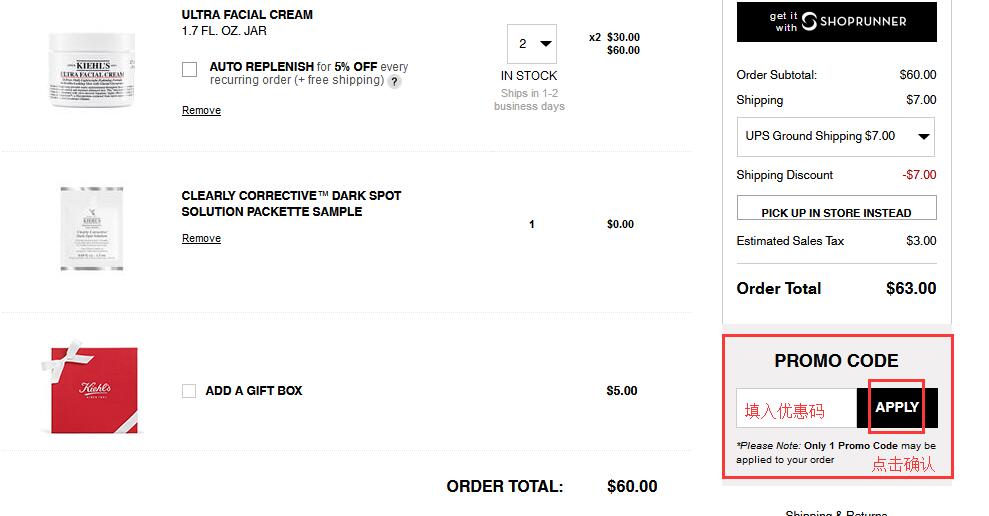Tick the Add a Gift Box checkbox
Image resolution: width=989 pixels, height=516 pixels.
[189, 391]
